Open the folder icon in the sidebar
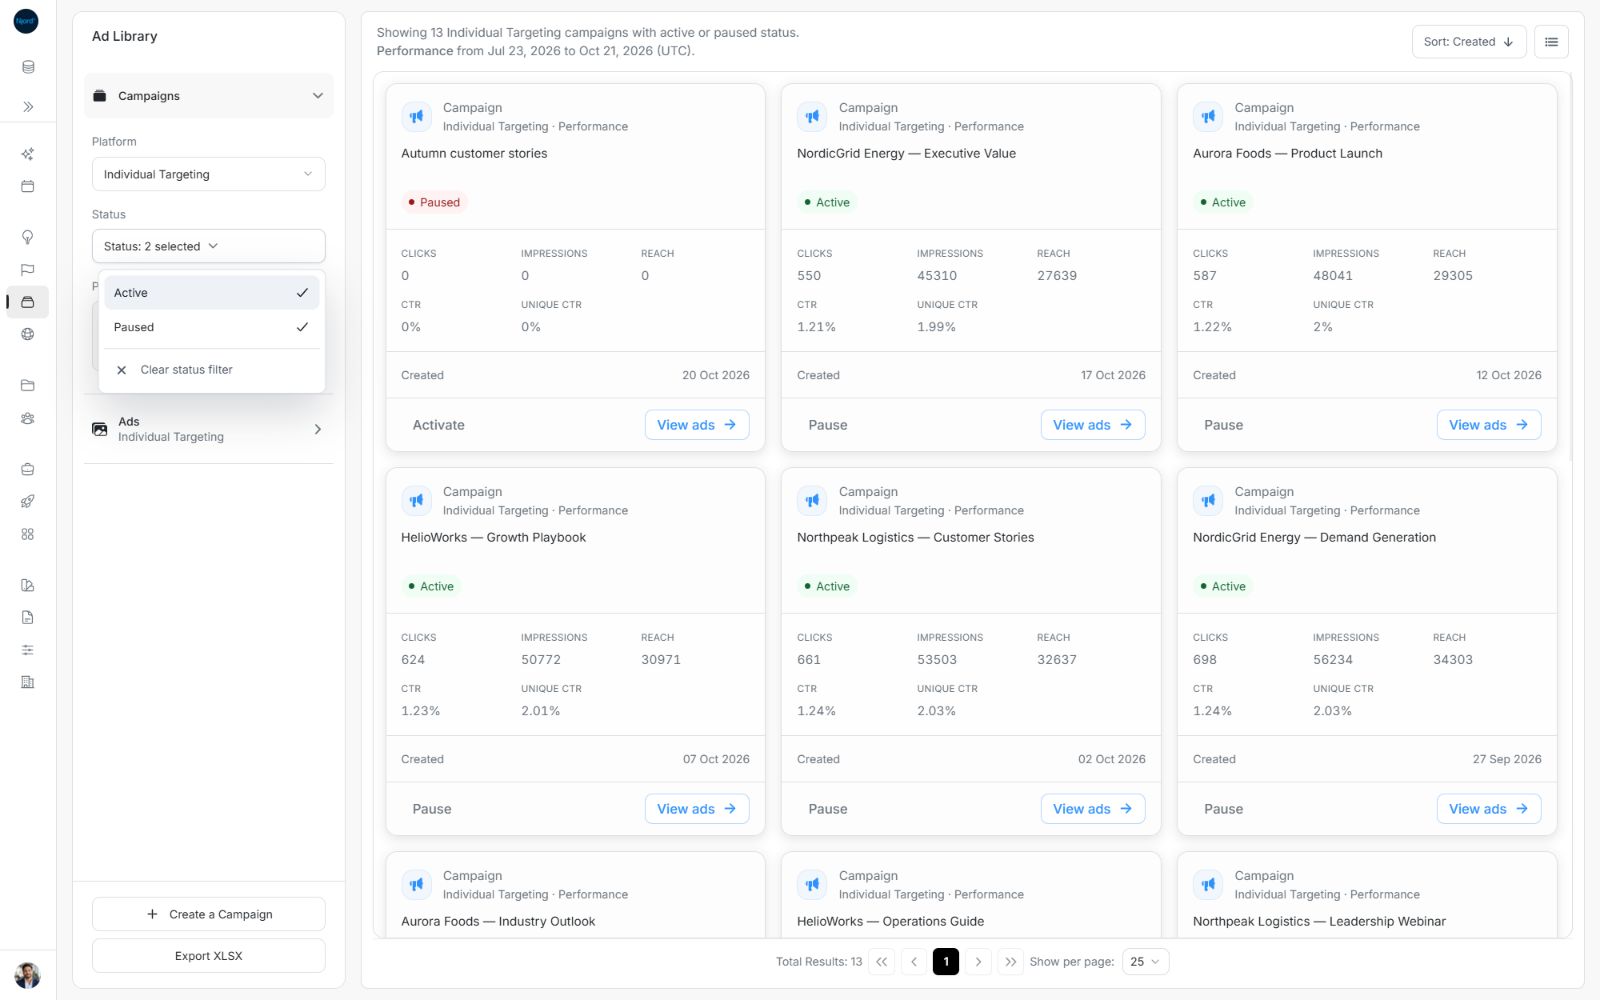This screenshot has width=1600, height=1000. 28,385
